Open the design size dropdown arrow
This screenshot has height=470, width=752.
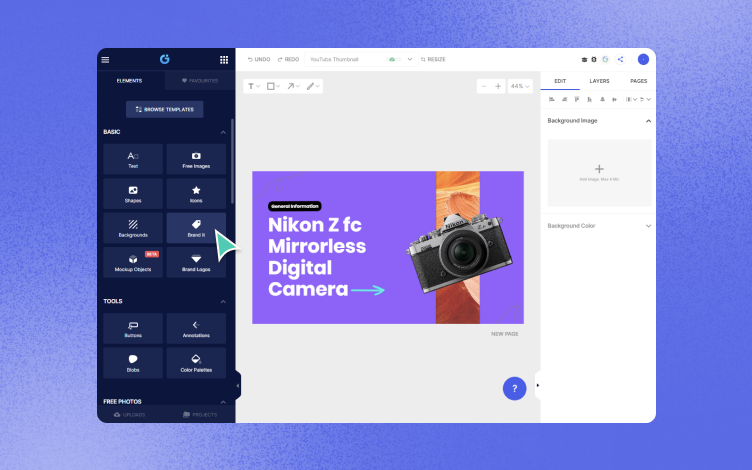(410, 59)
